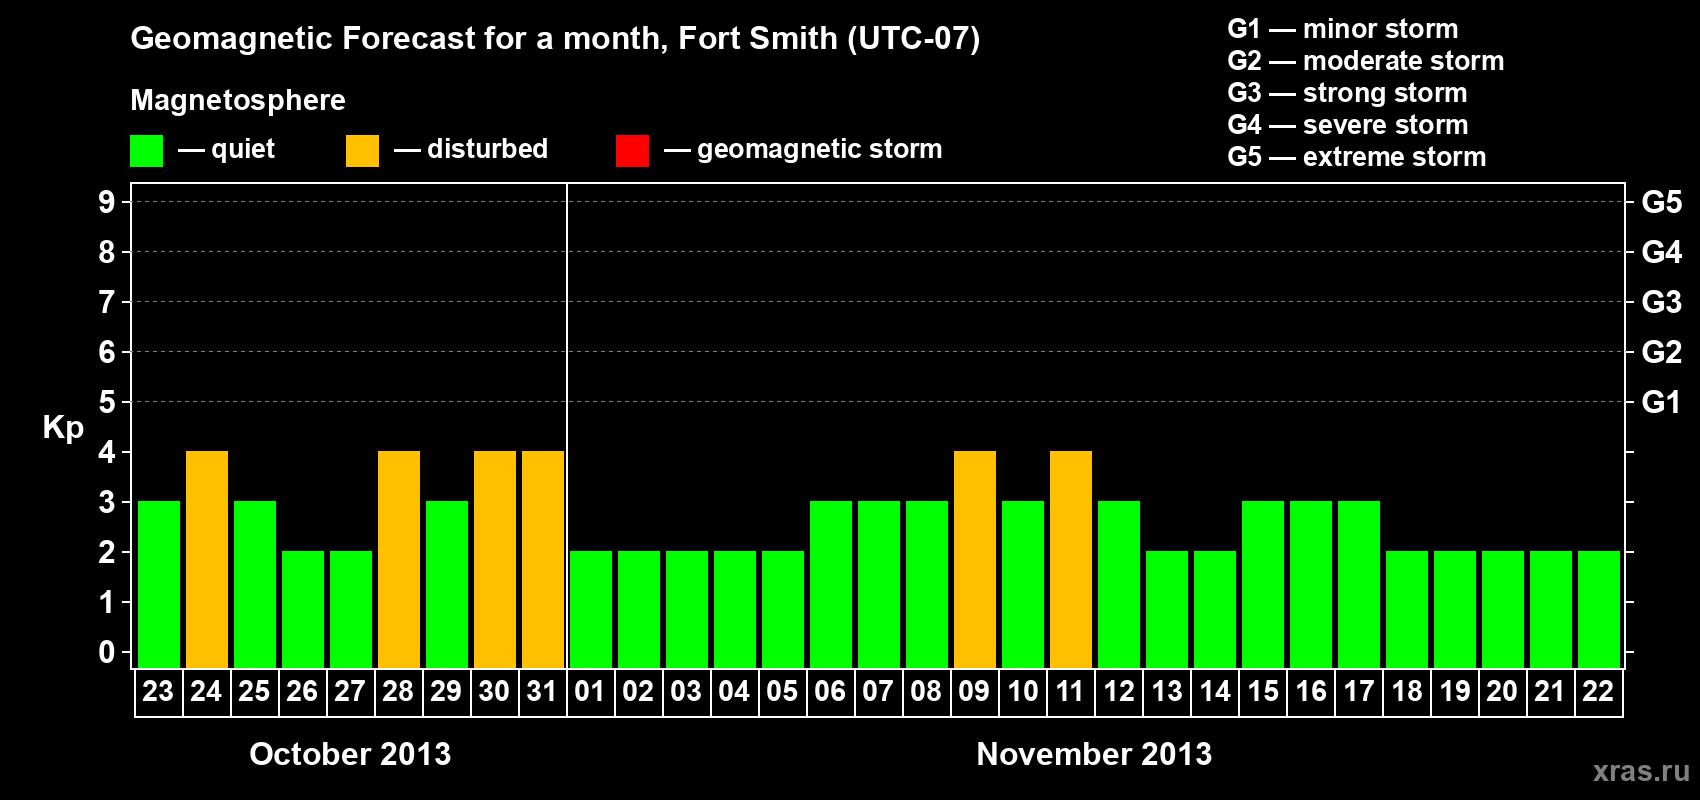Select the bar for October 24

[207, 560]
